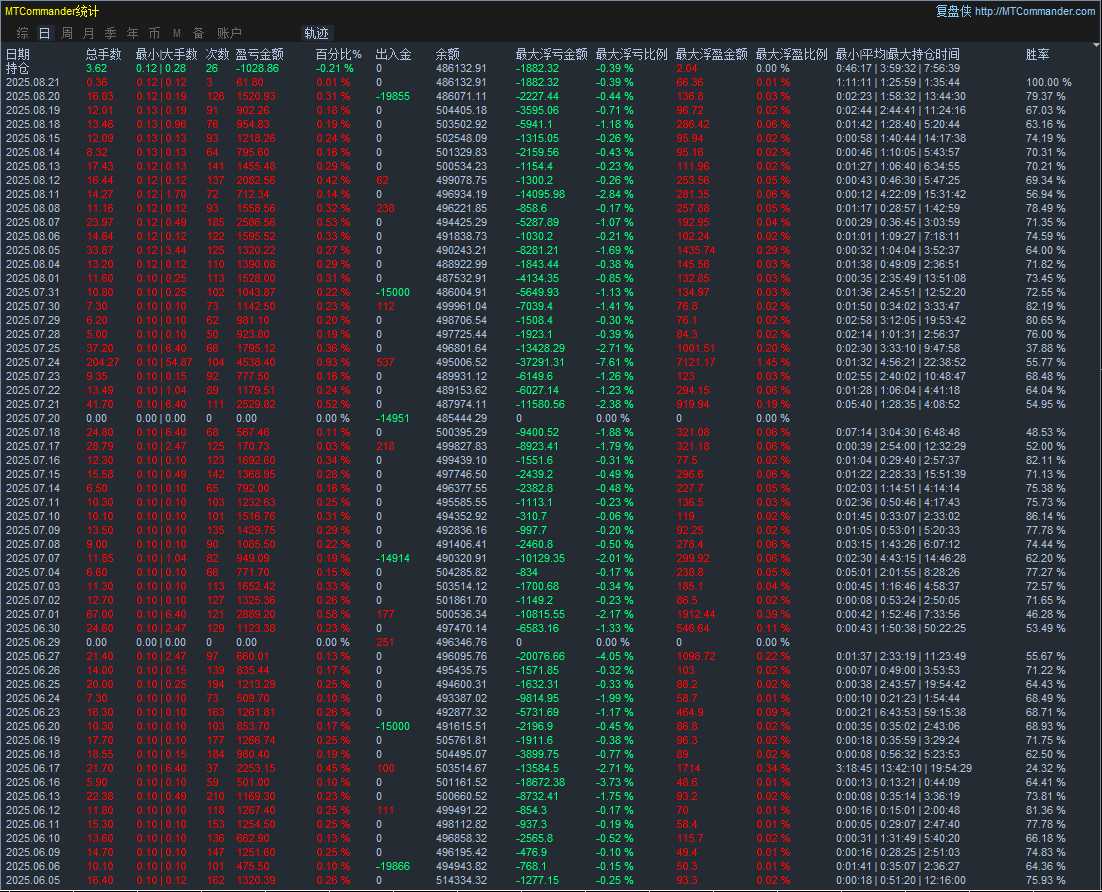Select the 日 daily tab
The image size is (1102, 892).
[44, 33]
